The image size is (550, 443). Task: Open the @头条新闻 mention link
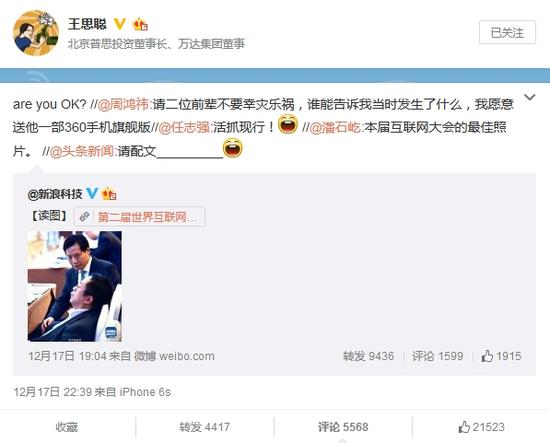click(82, 151)
